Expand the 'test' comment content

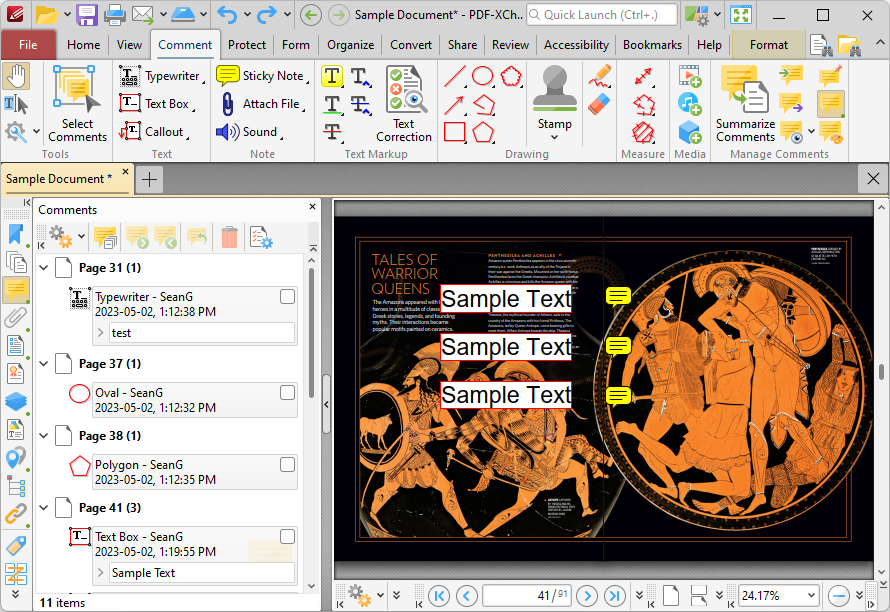(101, 333)
